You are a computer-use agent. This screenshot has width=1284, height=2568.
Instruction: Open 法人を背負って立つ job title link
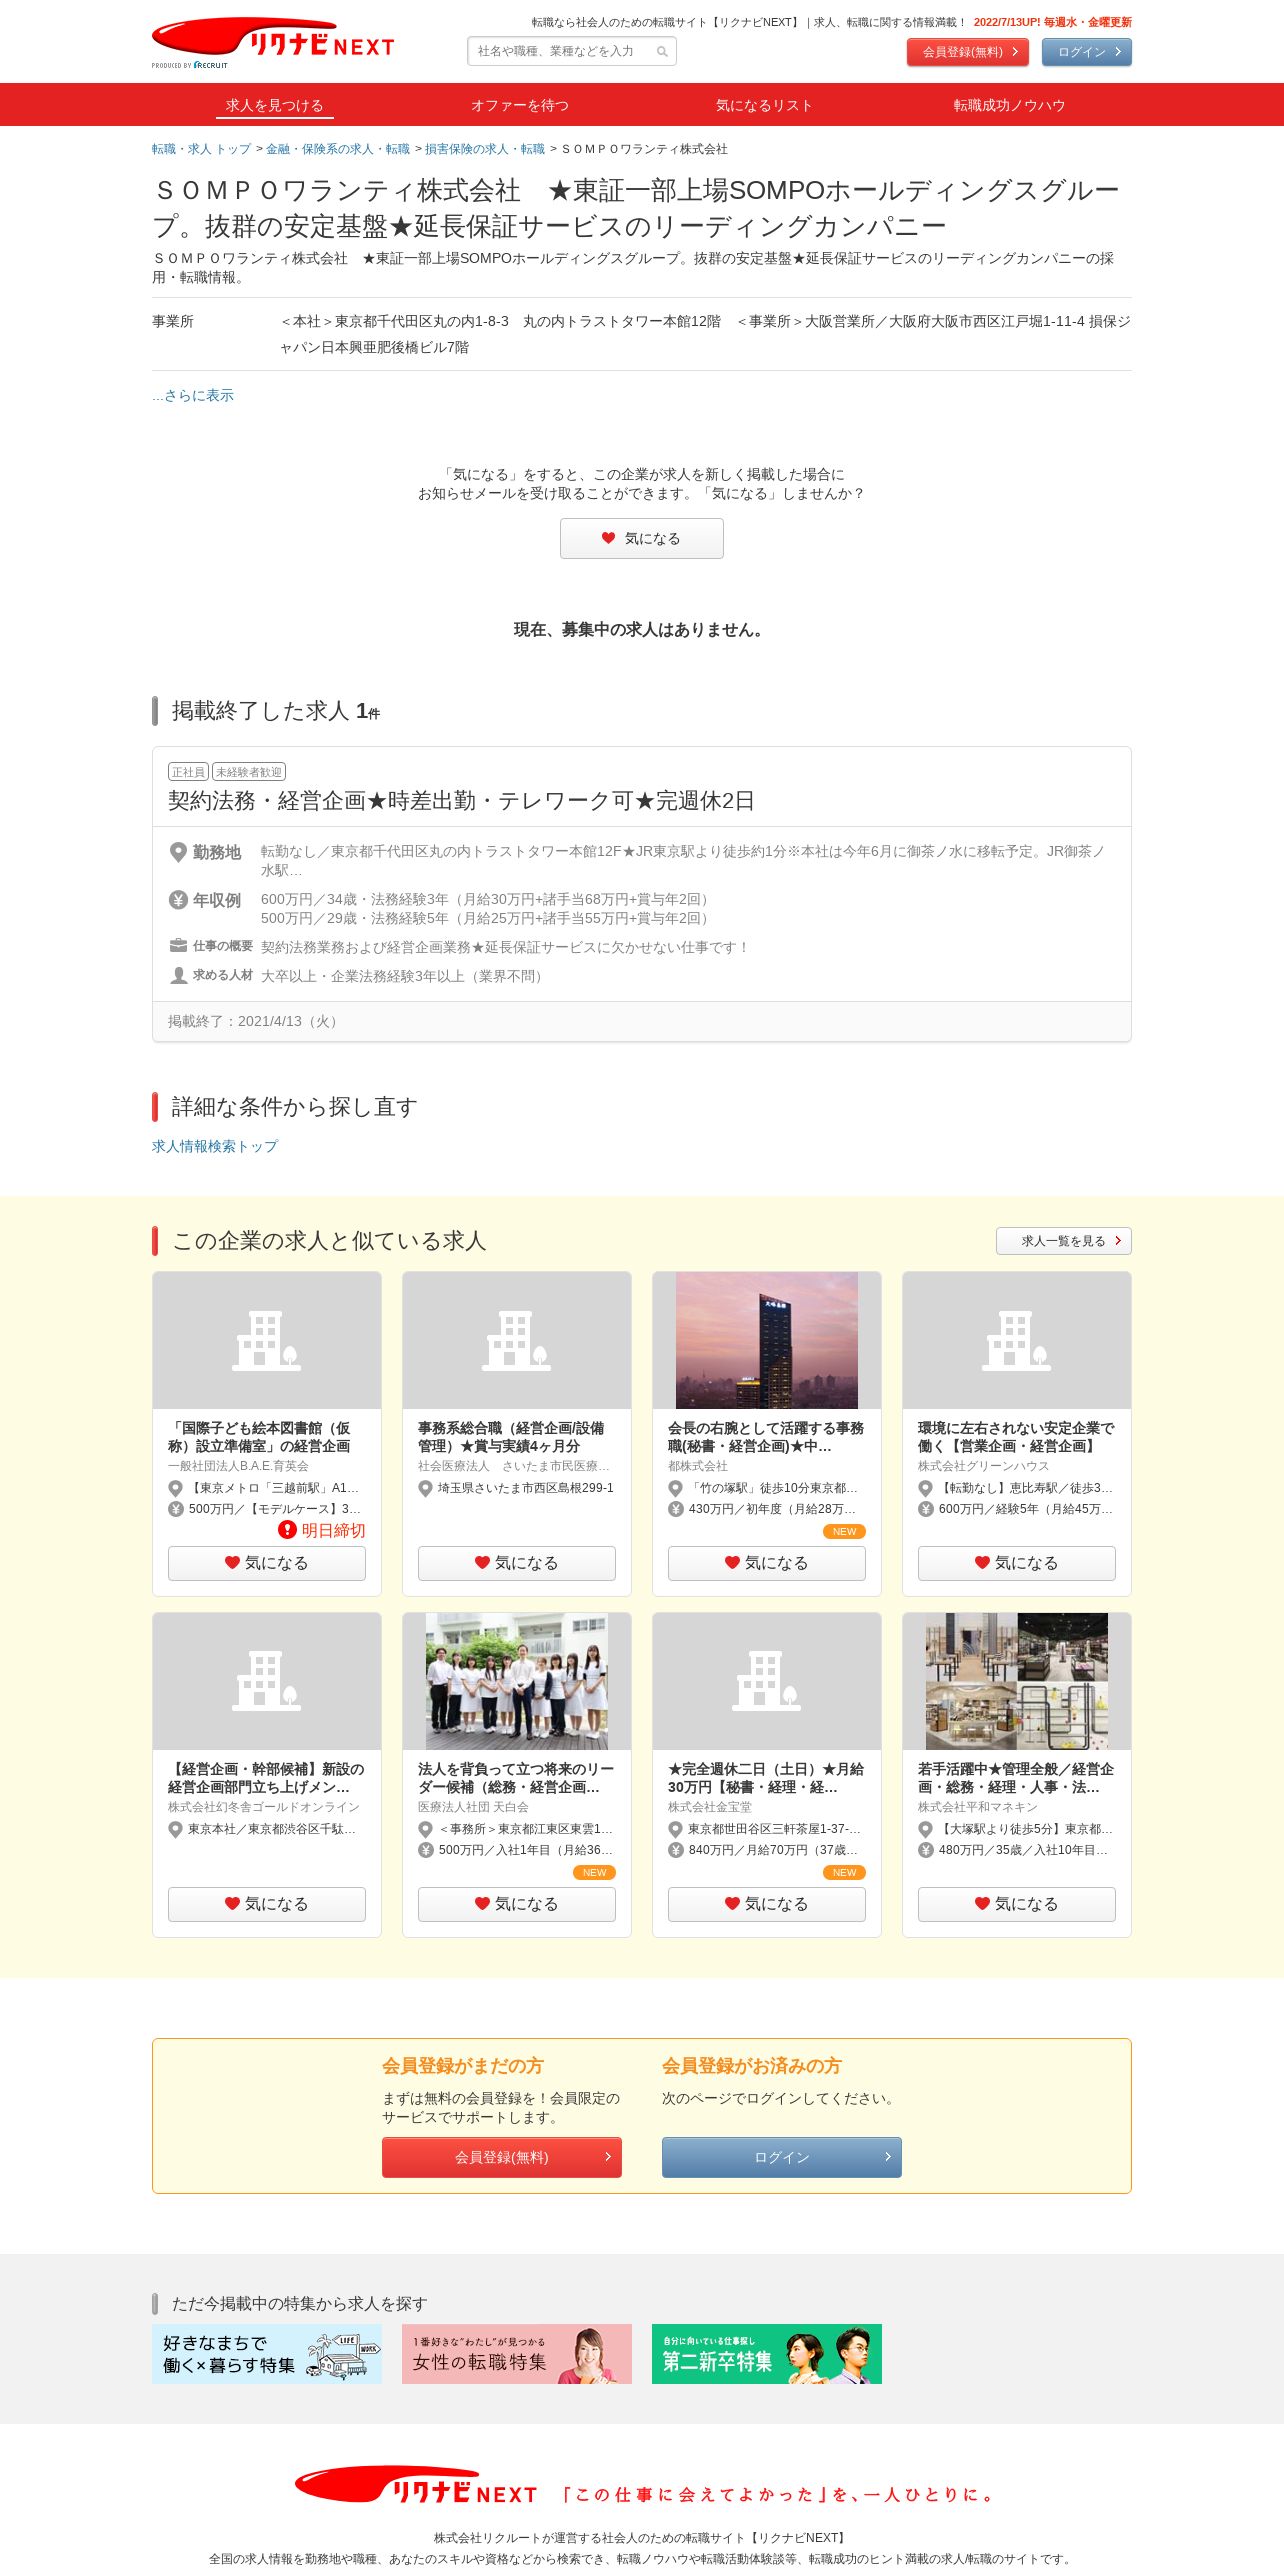pos(516,1778)
